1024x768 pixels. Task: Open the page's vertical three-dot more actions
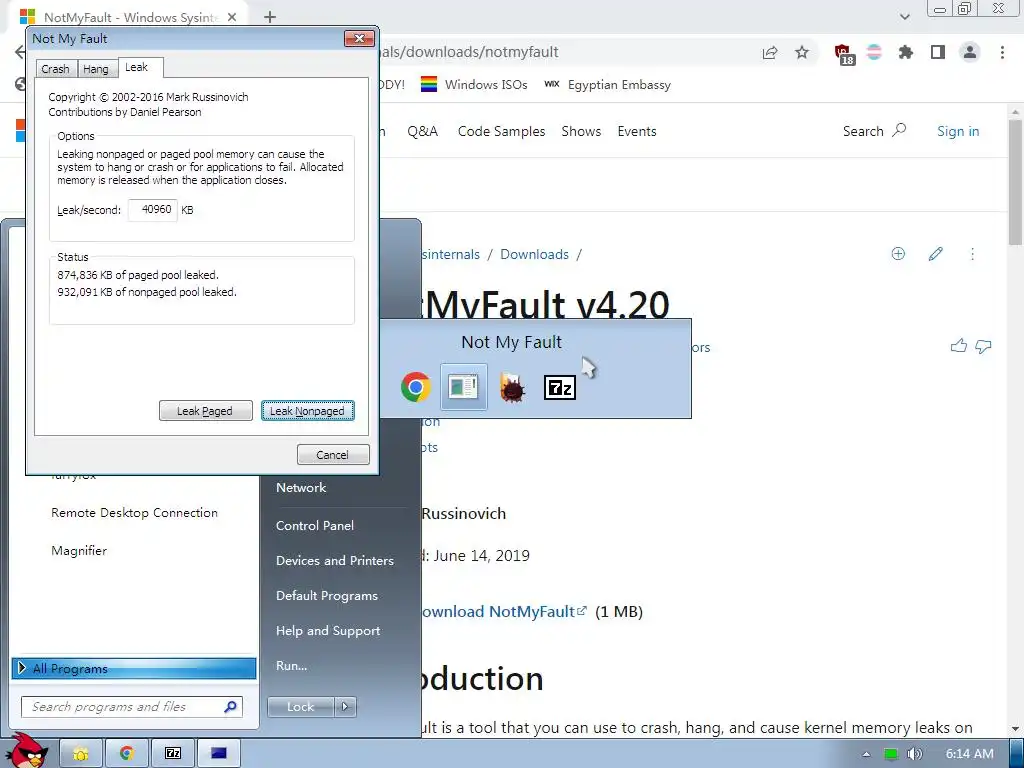point(972,254)
